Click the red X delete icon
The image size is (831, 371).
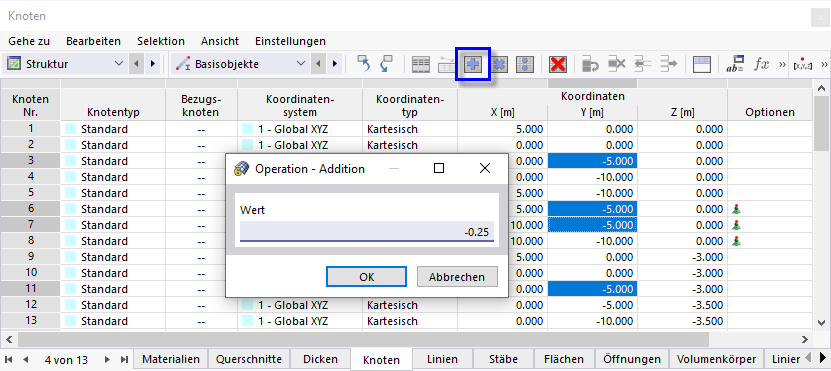pos(558,65)
